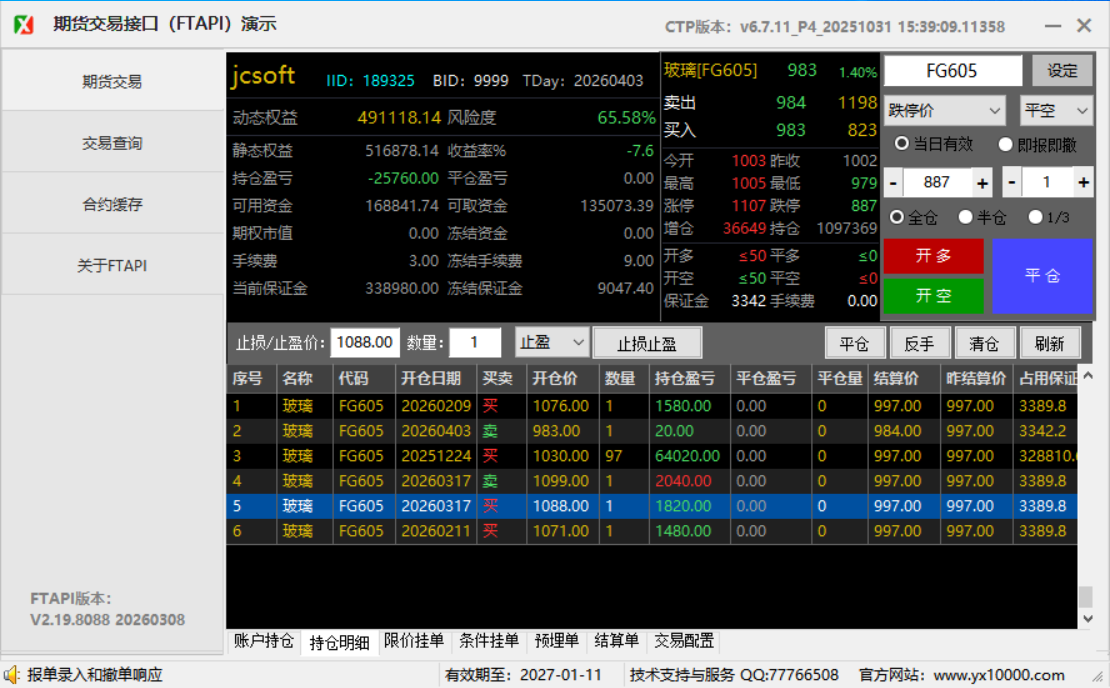This screenshot has height=688, width=1110.
Task: Increase price with the plus stepper
Action: point(982,183)
